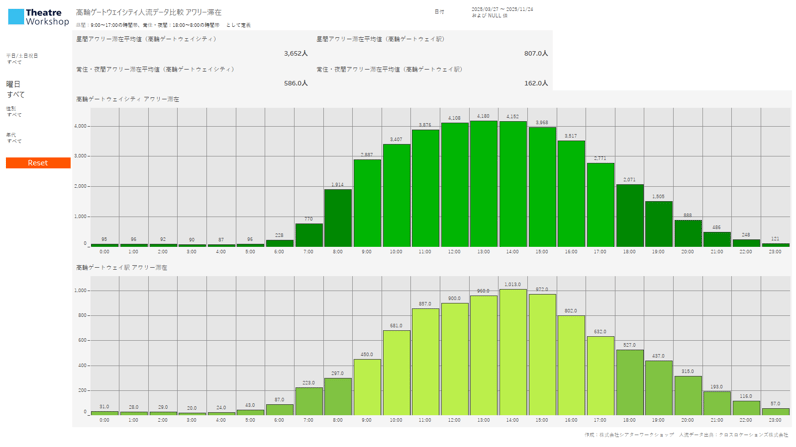Click the 162.0人 station nighttime average
Image resolution: width=796 pixels, height=447 pixels.
pos(535,83)
